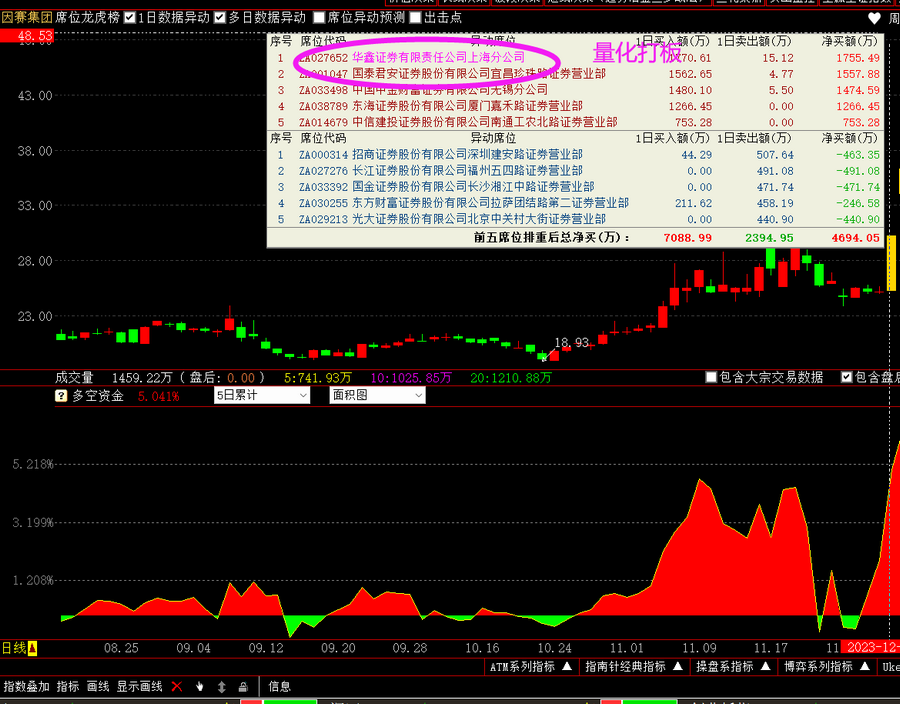The height and width of the screenshot is (704, 900).
Task: Click the red X delete-drawing icon
Action: point(177,686)
